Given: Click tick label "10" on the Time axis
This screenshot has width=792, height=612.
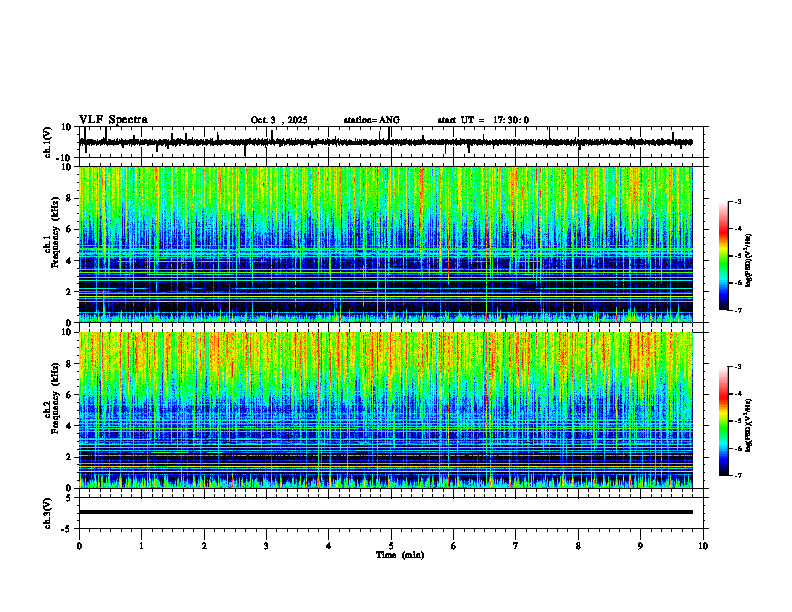Looking at the screenshot, I should click(703, 546).
